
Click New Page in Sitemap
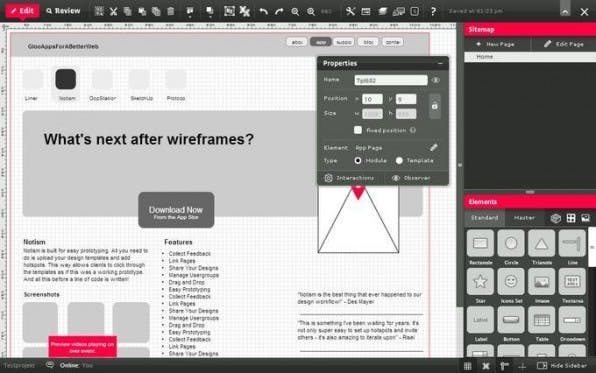pyautogui.click(x=495, y=44)
